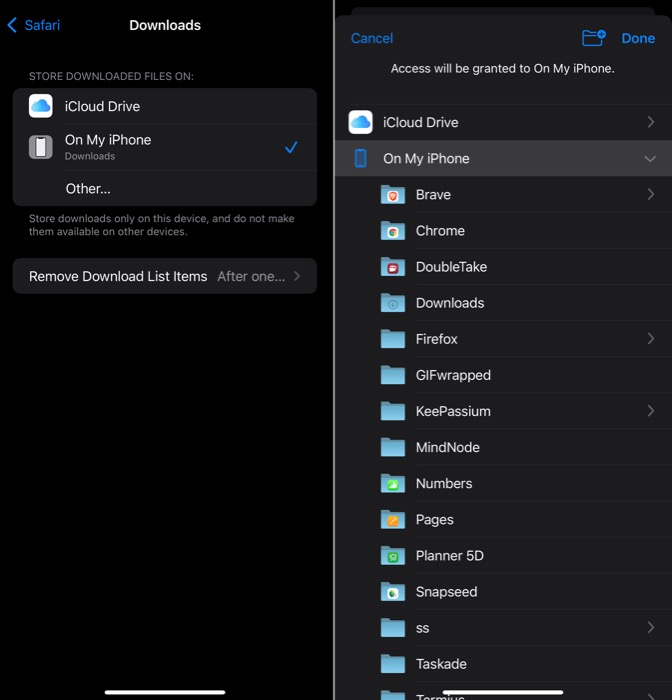Tap the Downloads folder icon
Viewport: 672px width, 700px height.
393,303
